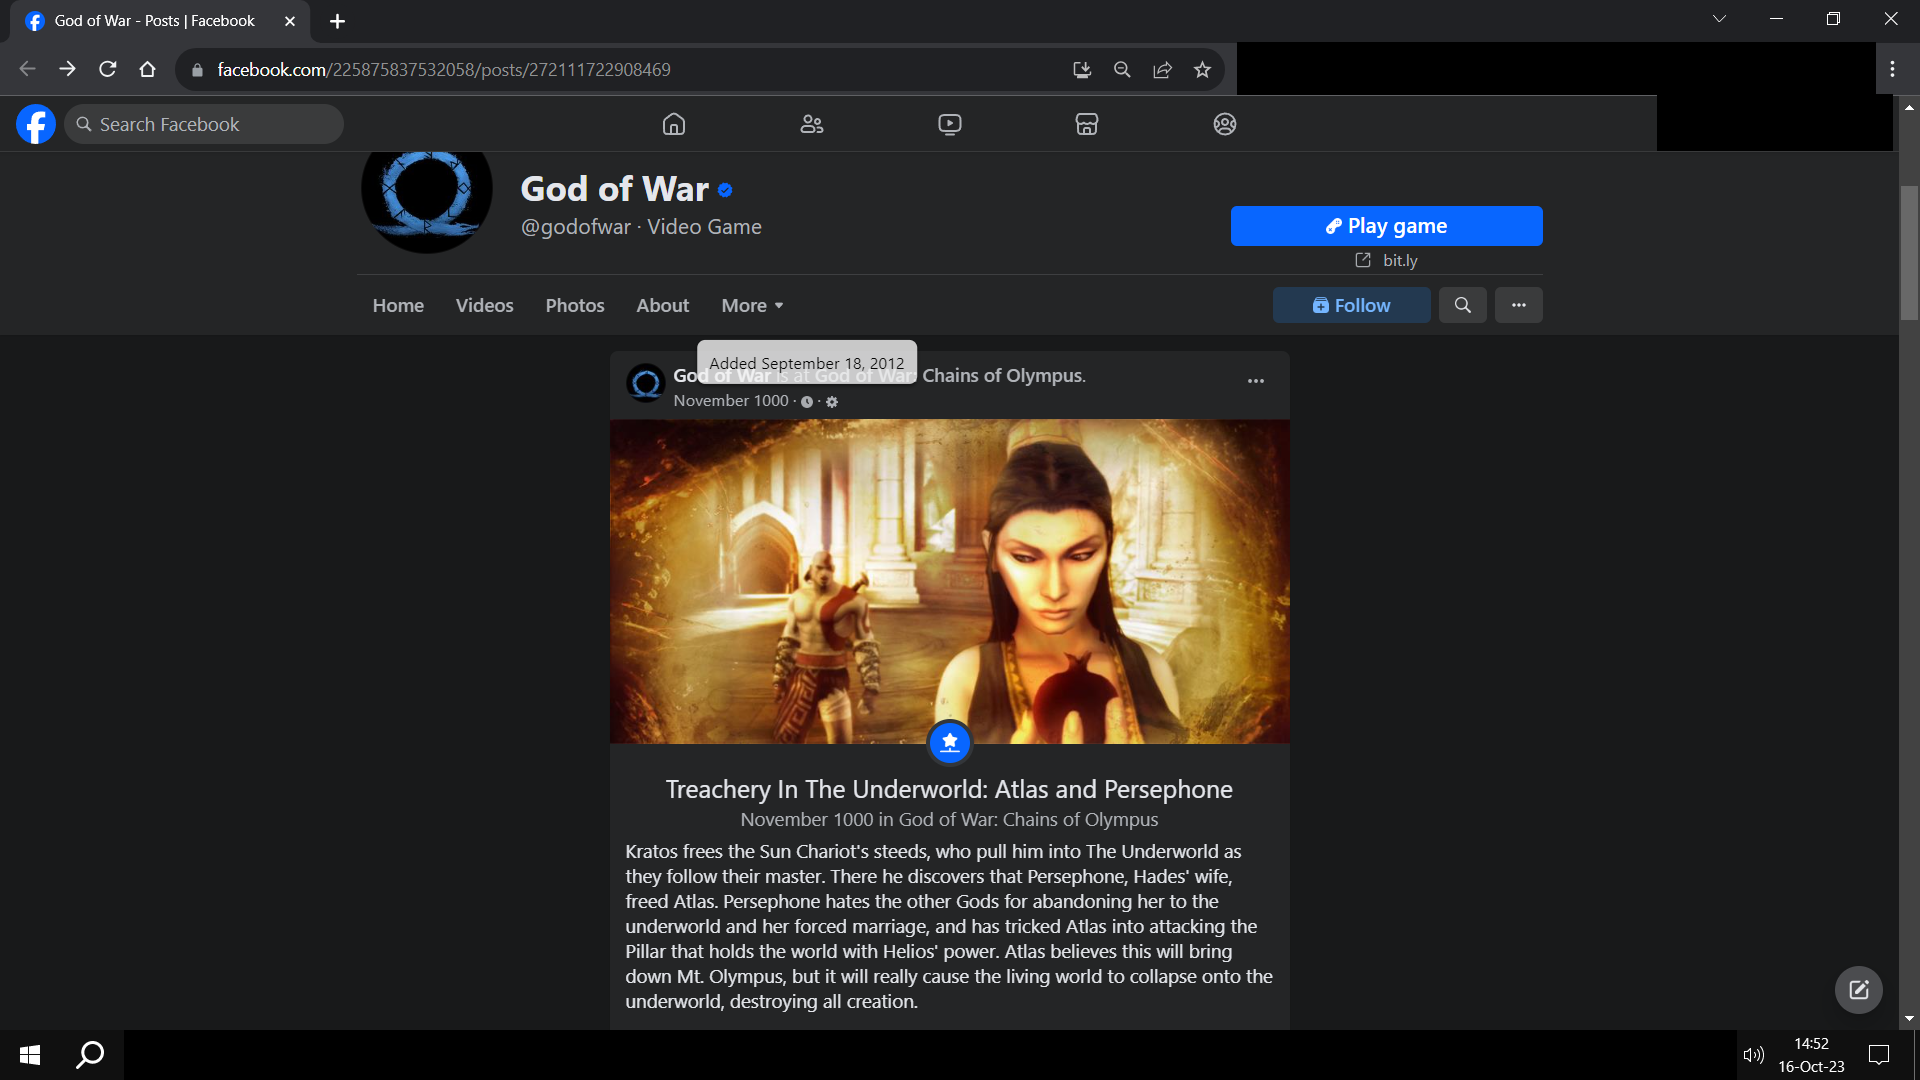Open the Kratos and Persephone post image

click(949, 580)
